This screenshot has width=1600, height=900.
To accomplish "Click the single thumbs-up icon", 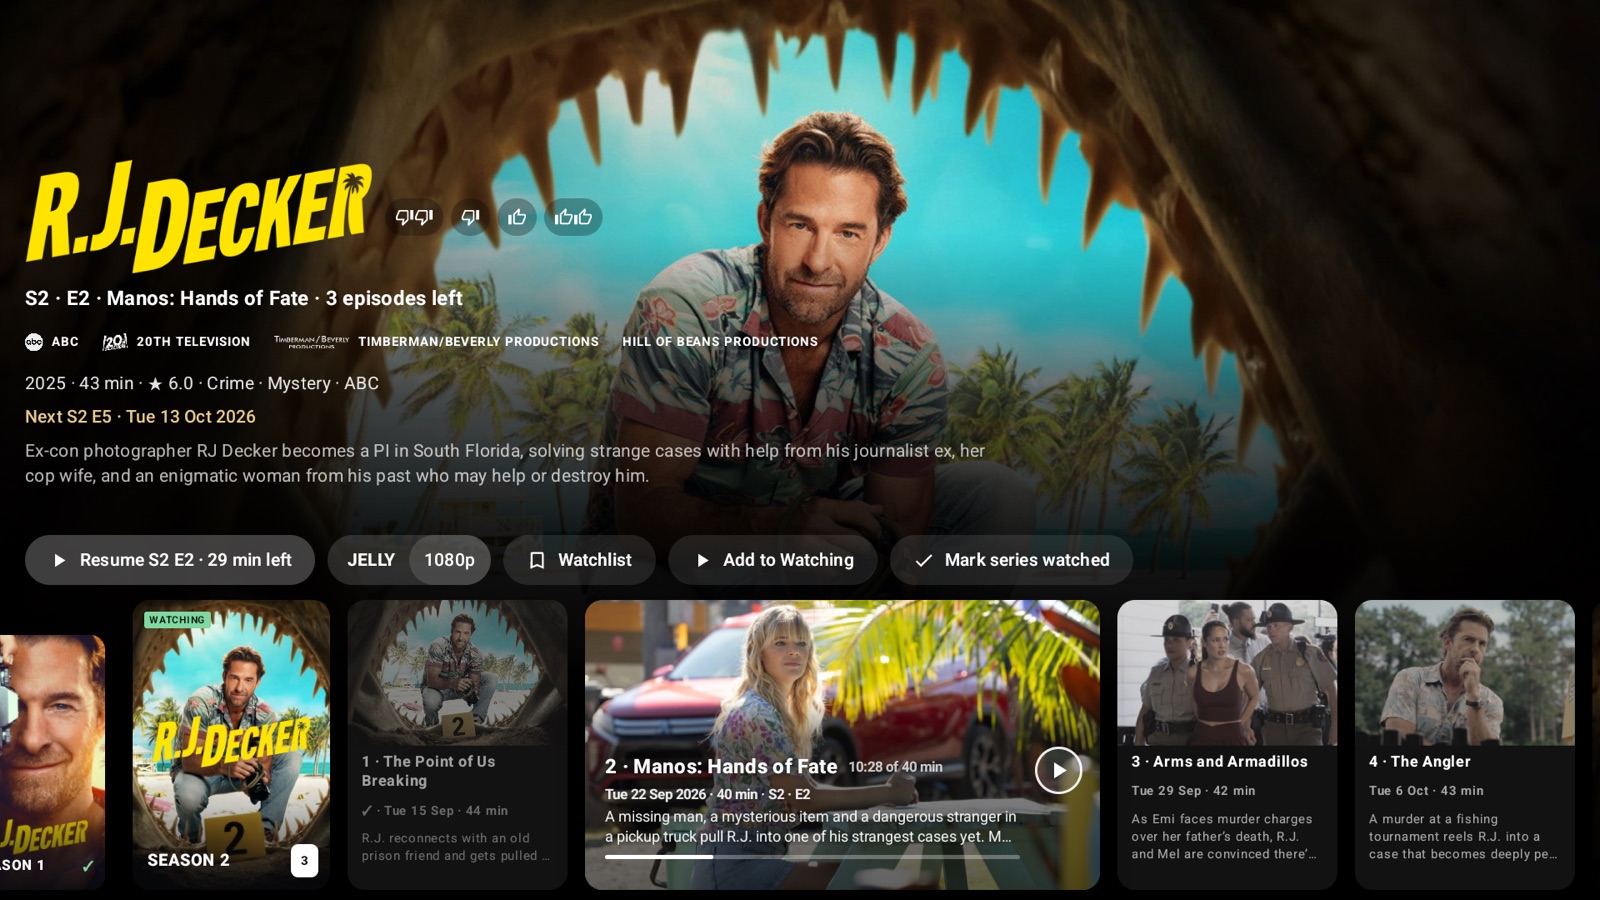I will coord(517,217).
